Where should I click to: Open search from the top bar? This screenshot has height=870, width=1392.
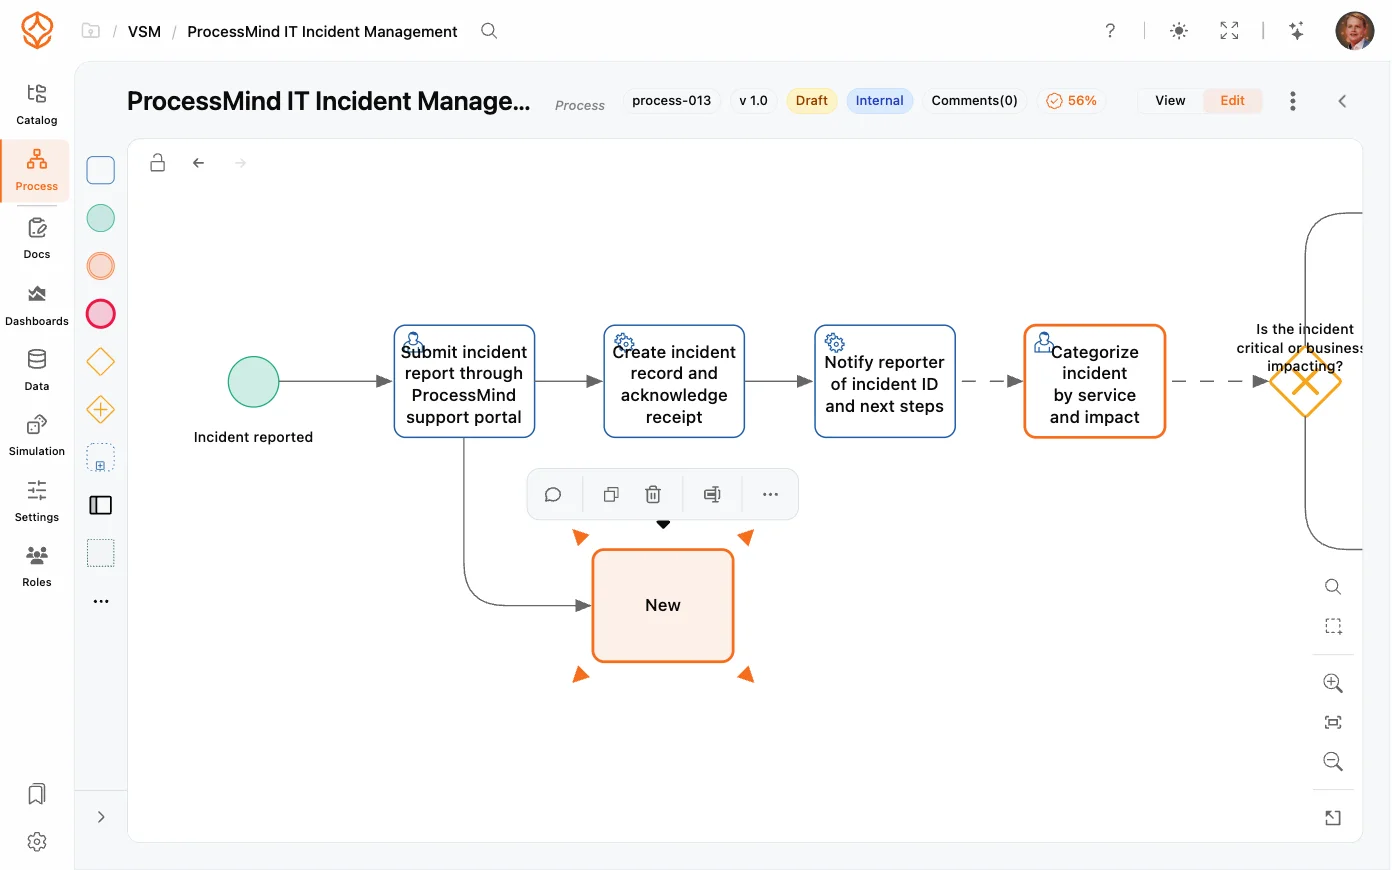(489, 31)
